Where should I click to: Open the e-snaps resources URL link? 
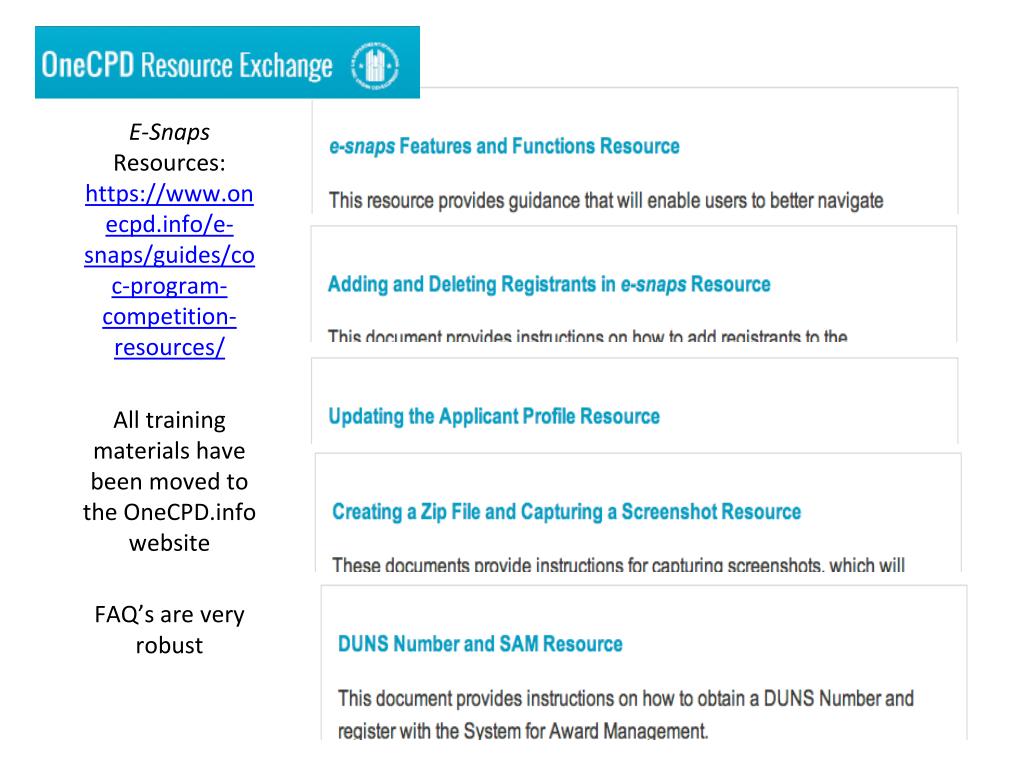click(169, 270)
